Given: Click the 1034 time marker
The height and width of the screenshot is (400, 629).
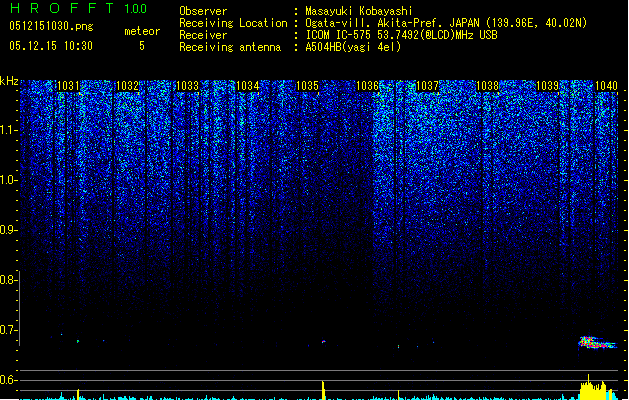Looking at the screenshot, I should (x=248, y=86).
